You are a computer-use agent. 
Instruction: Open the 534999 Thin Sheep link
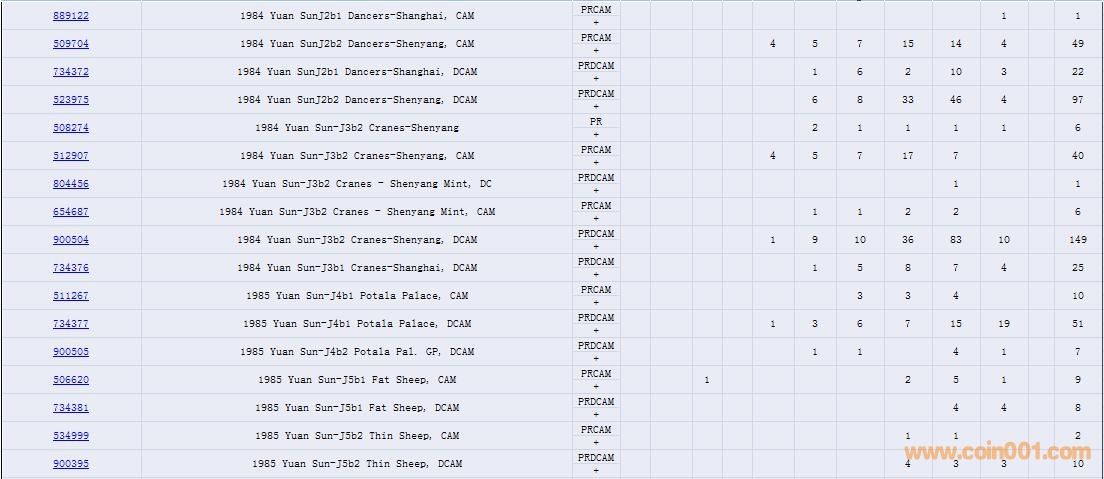(71, 436)
